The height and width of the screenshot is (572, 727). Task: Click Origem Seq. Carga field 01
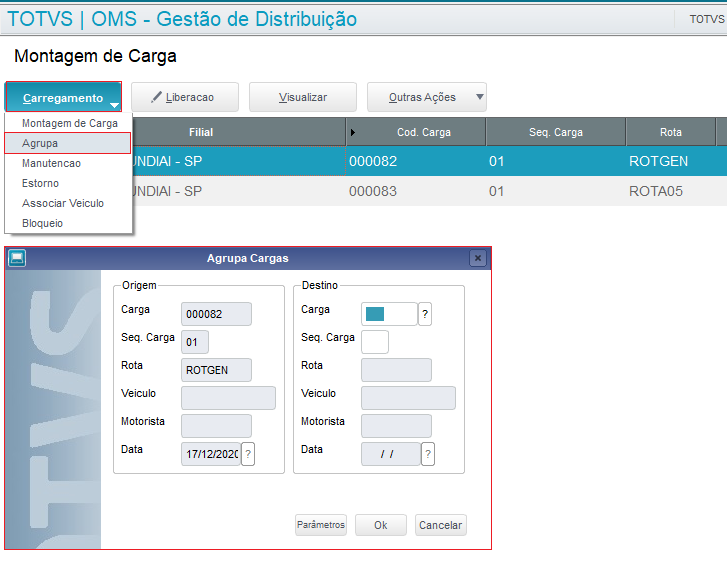pos(195,342)
